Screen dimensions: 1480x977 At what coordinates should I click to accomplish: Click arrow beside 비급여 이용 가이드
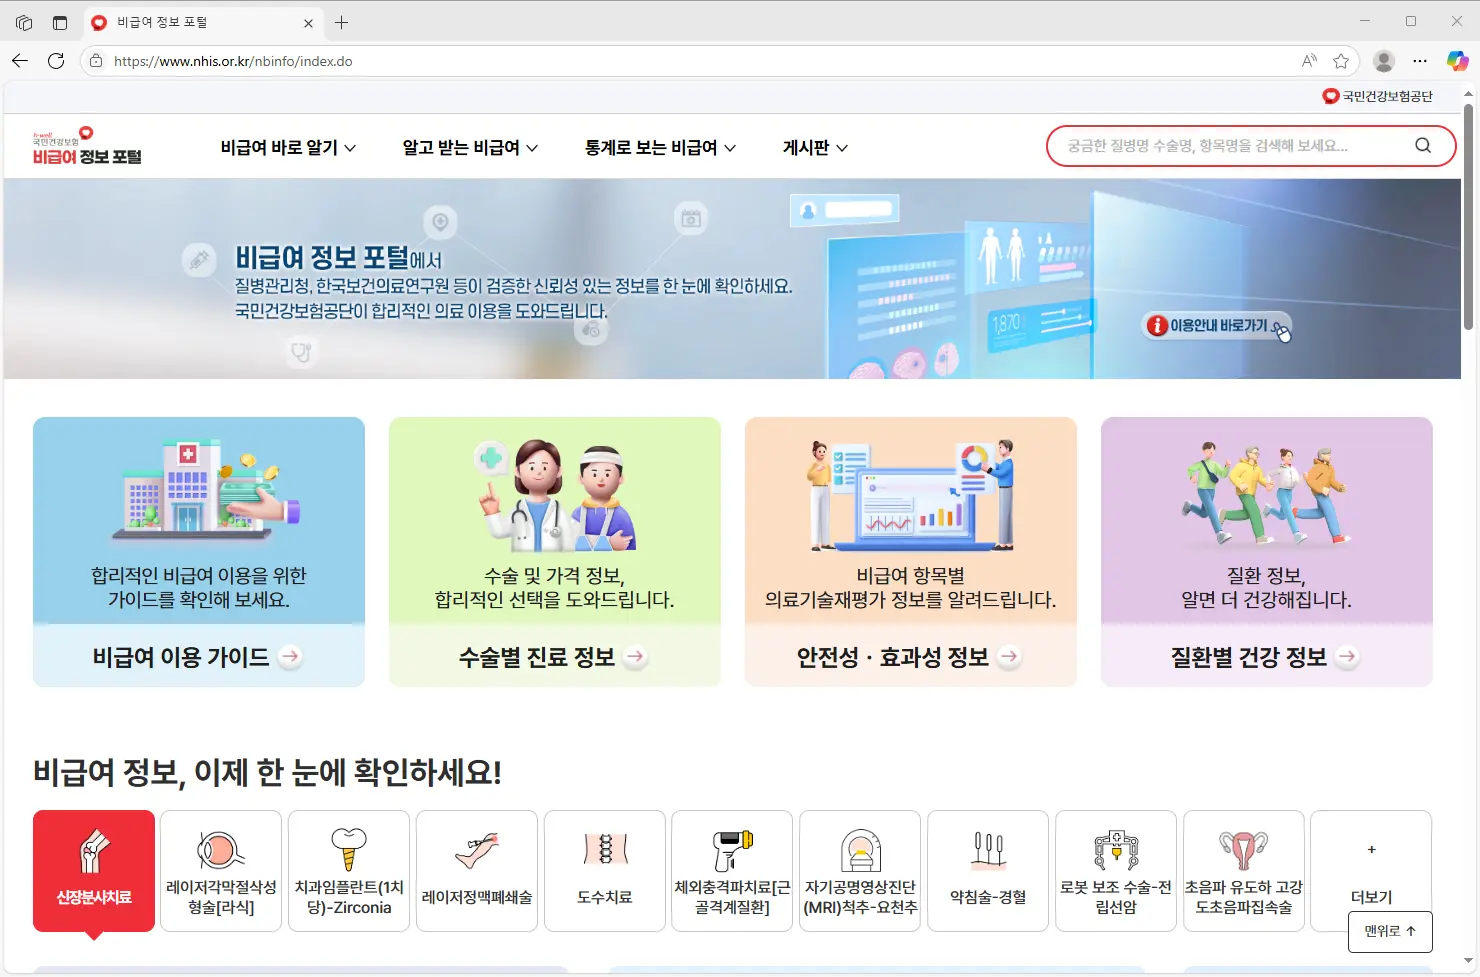pyautogui.click(x=290, y=656)
